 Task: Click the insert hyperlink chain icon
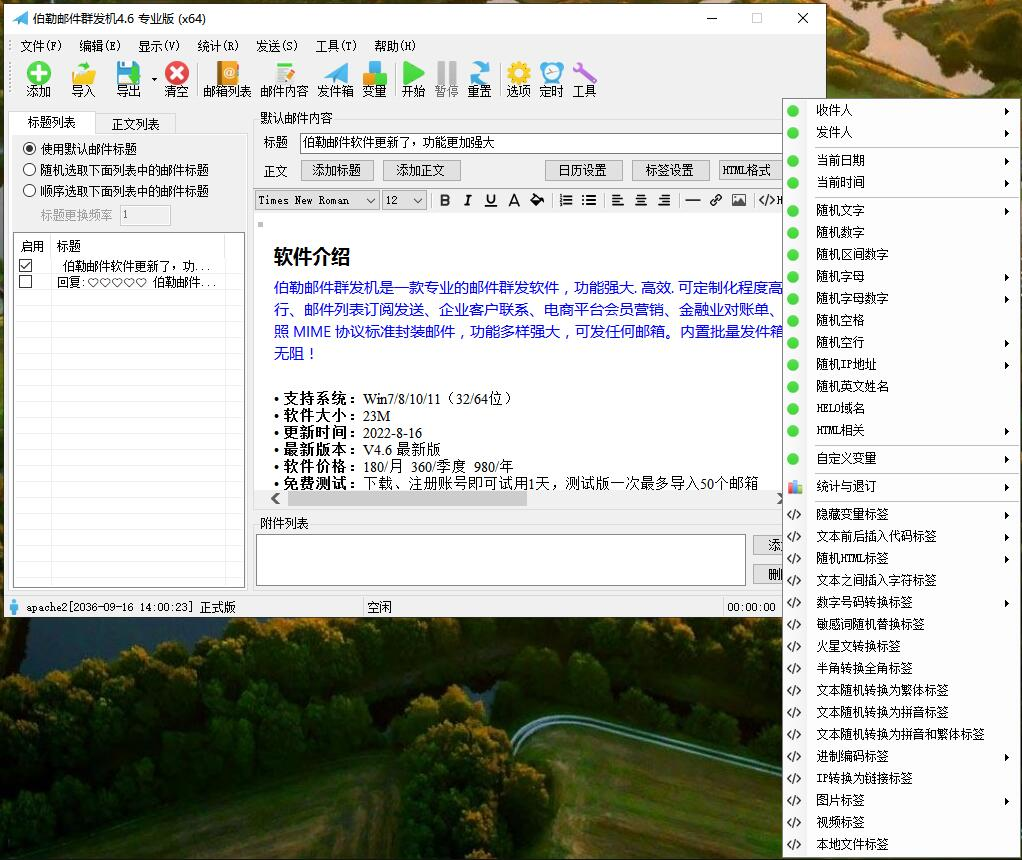pyautogui.click(x=716, y=200)
